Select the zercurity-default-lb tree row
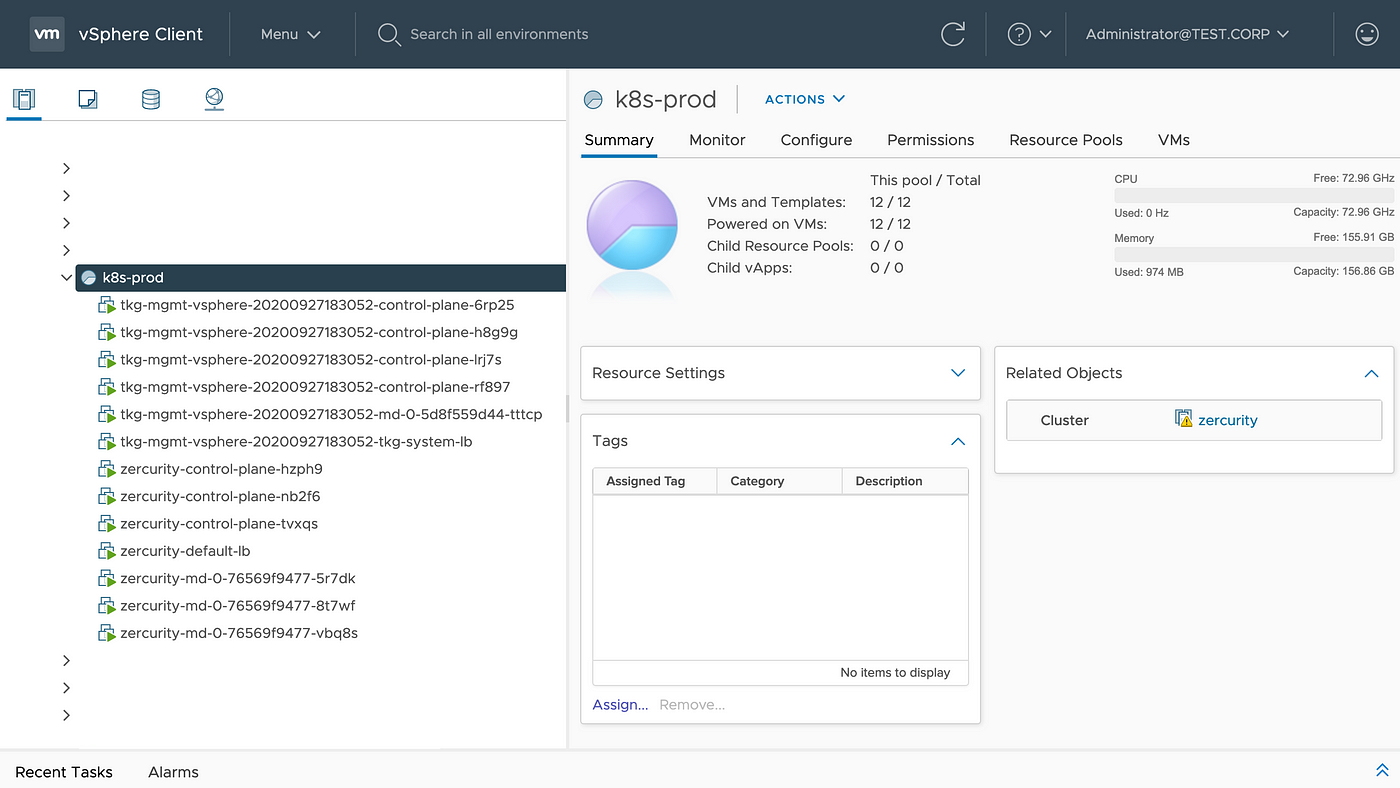1400x788 pixels. (185, 551)
